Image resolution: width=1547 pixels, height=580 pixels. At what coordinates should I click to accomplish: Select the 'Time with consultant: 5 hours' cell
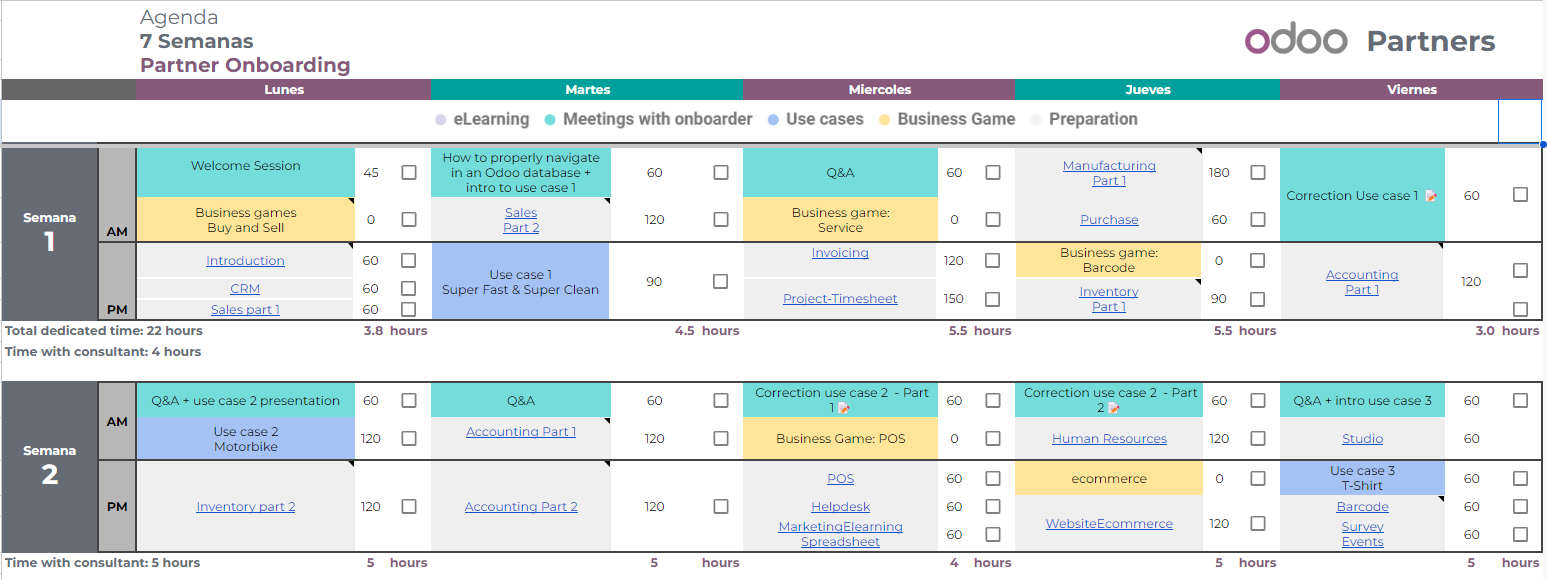[x=103, y=563]
